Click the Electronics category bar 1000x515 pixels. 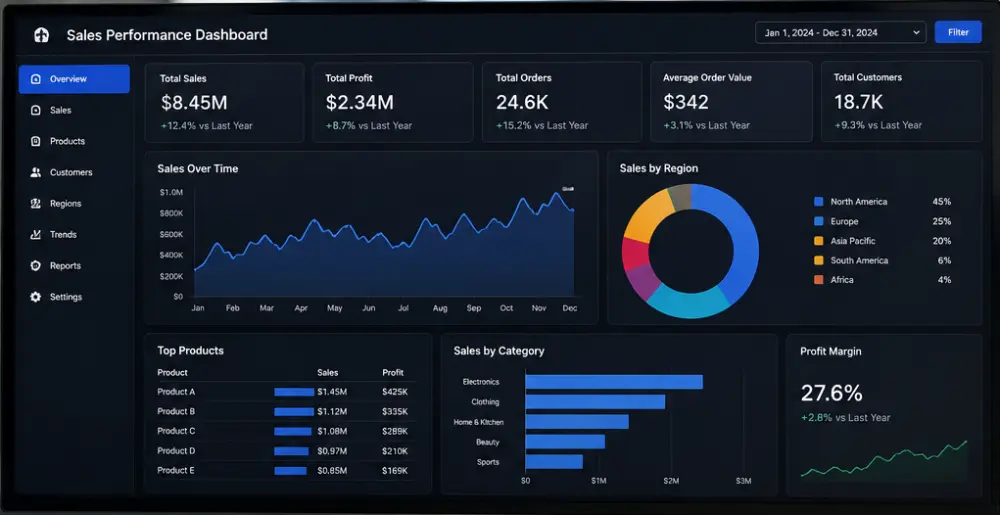(x=614, y=382)
